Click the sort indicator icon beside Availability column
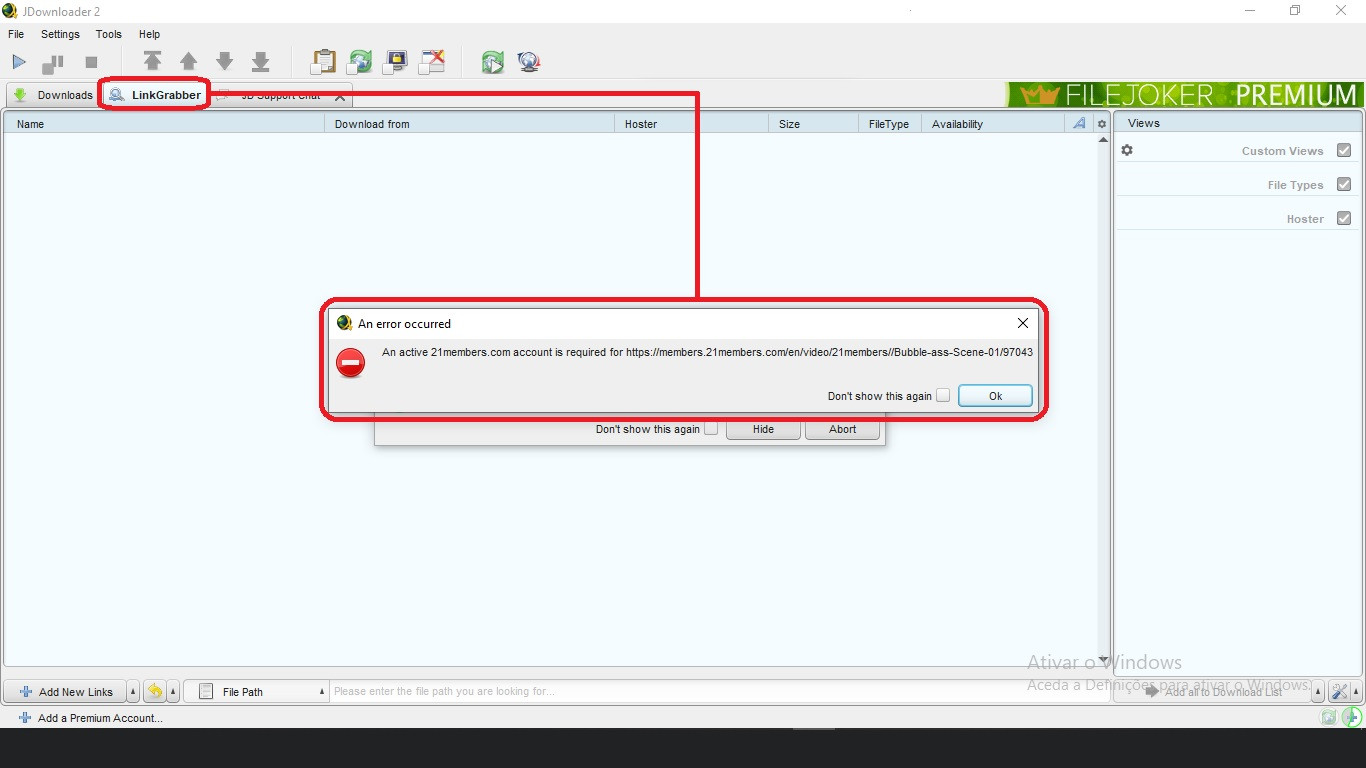Image resolution: width=1366 pixels, height=768 pixels. click(1079, 124)
